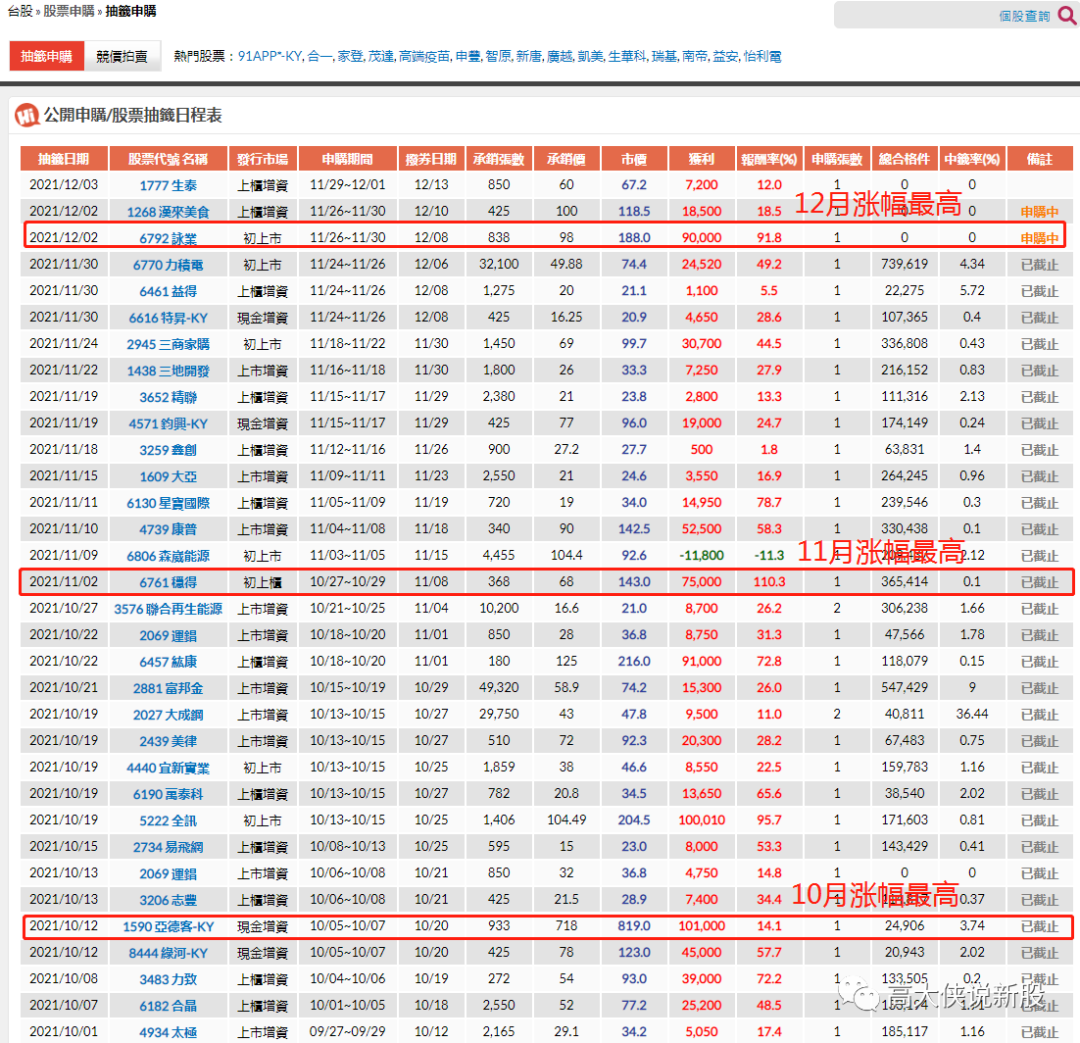This screenshot has height=1043, width=1080.
Task: Open the 台股 breadcrumb link
Action: pyautogui.click(x=19, y=11)
